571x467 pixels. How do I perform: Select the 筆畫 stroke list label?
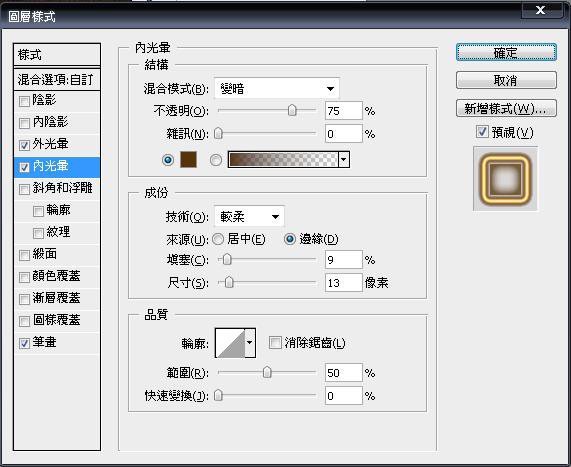[x=44, y=342]
